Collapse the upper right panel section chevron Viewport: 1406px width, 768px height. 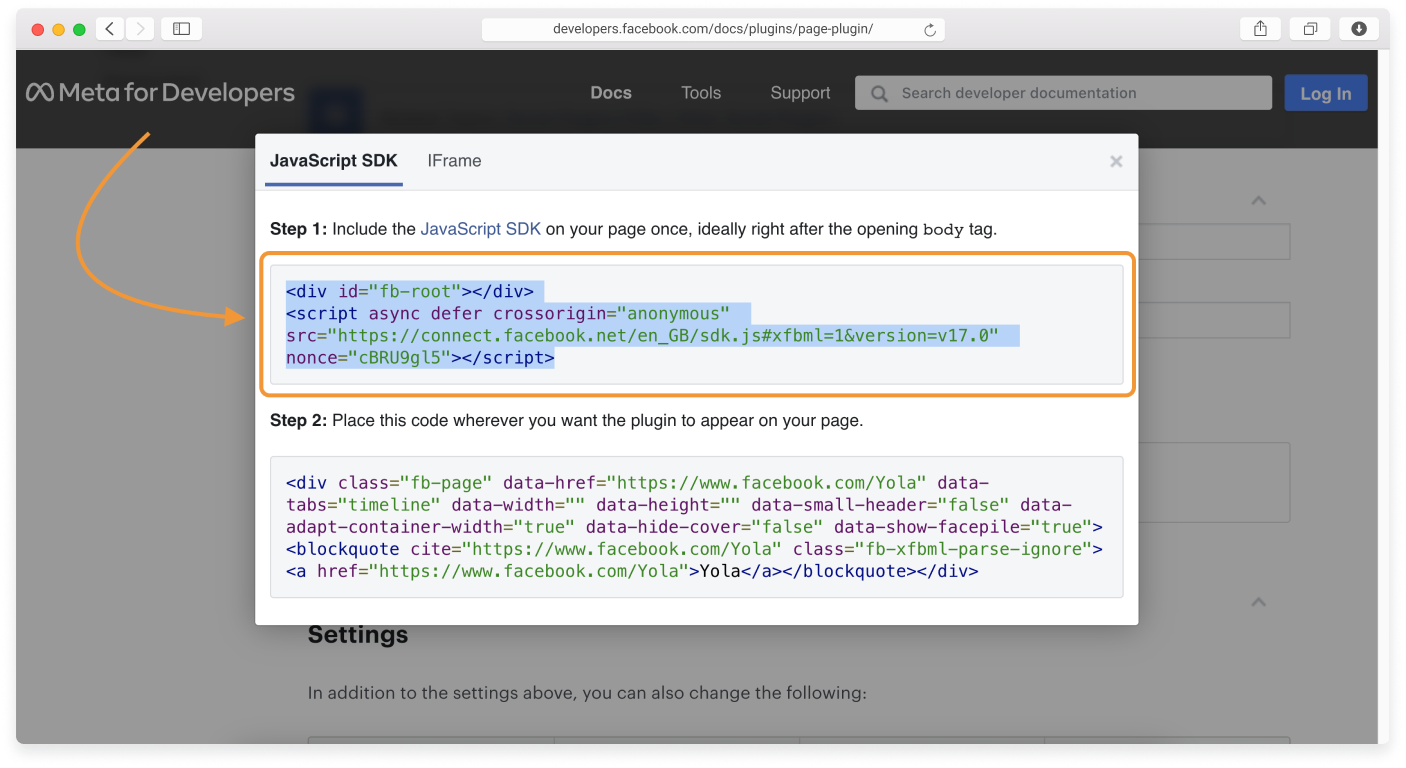tap(1258, 200)
